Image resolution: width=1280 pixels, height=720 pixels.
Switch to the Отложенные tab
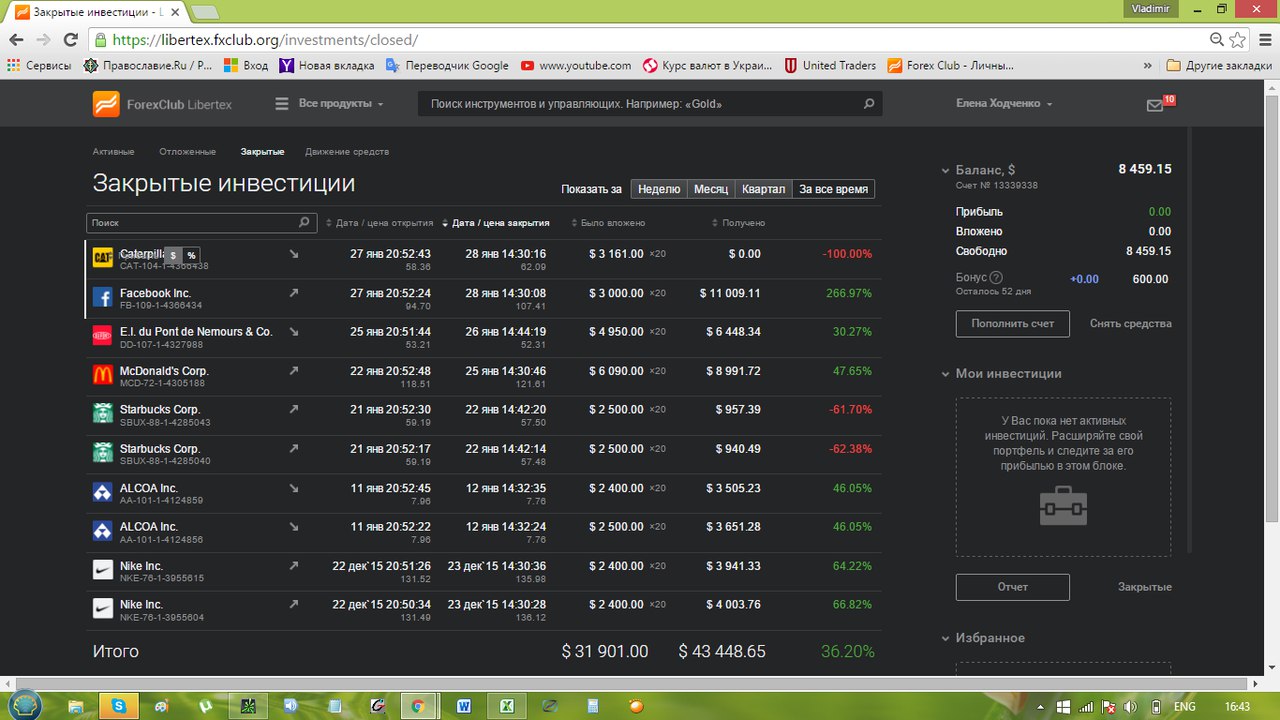click(x=187, y=152)
